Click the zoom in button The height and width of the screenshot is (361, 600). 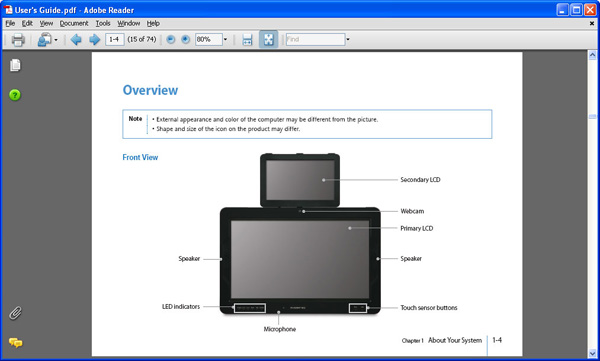click(x=186, y=39)
